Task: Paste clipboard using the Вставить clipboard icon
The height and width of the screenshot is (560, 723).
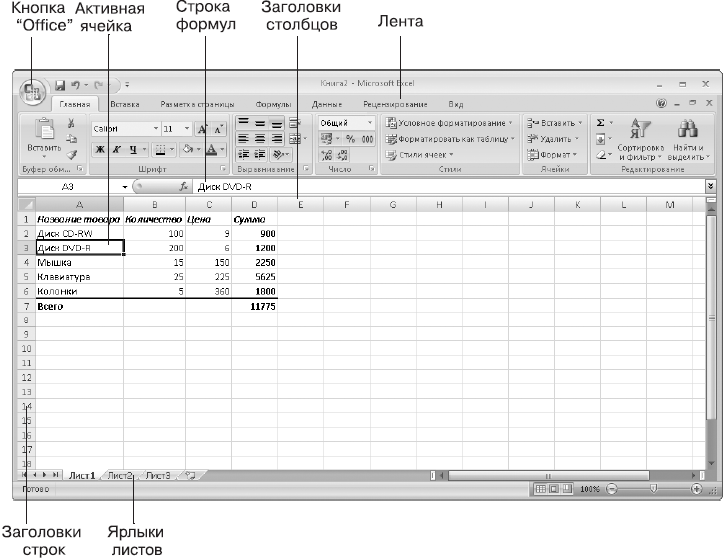Action: coord(44,128)
